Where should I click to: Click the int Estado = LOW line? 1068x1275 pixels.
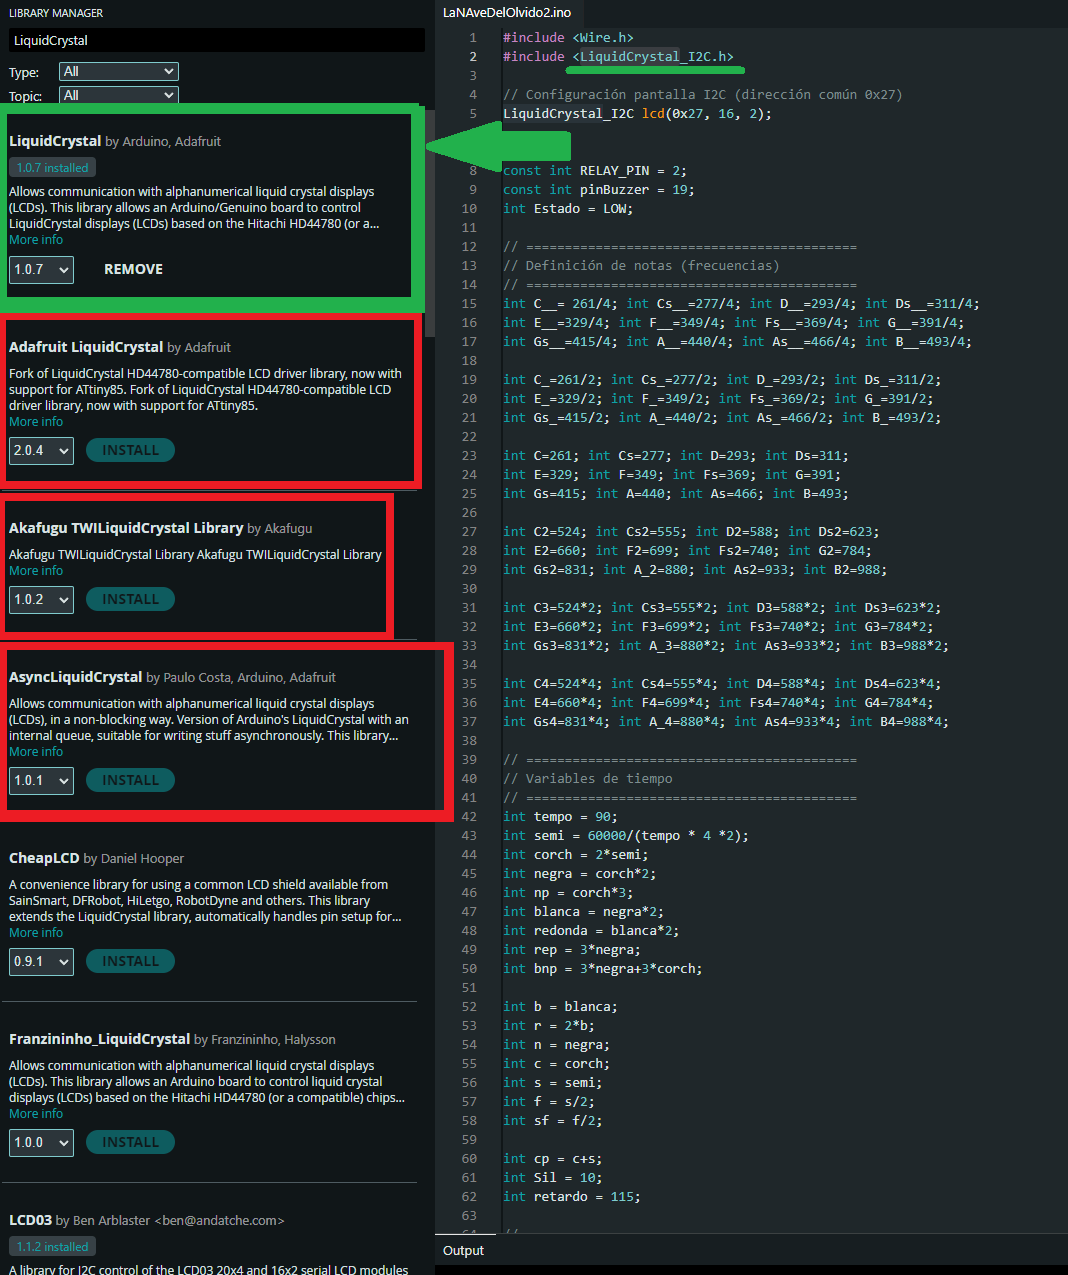pyautogui.click(x=568, y=209)
